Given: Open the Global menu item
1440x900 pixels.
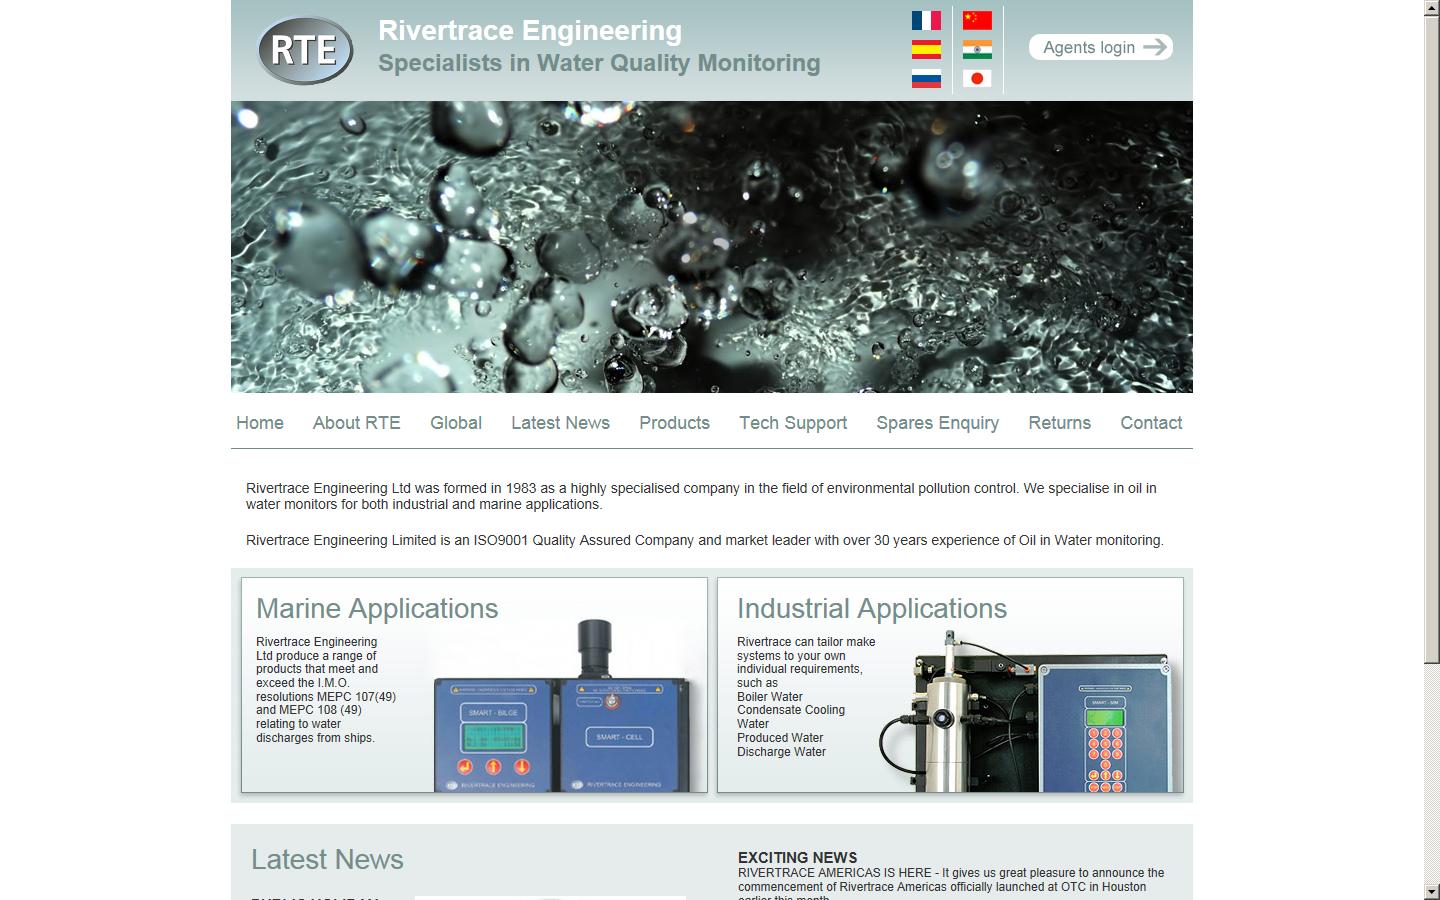Looking at the screenshot, I should point(456,423).
